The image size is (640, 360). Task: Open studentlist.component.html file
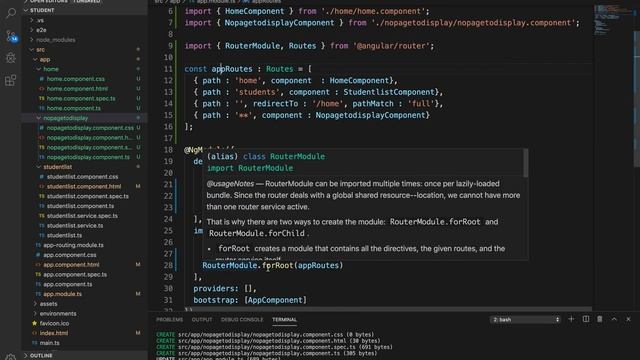(x=84, y=187)
